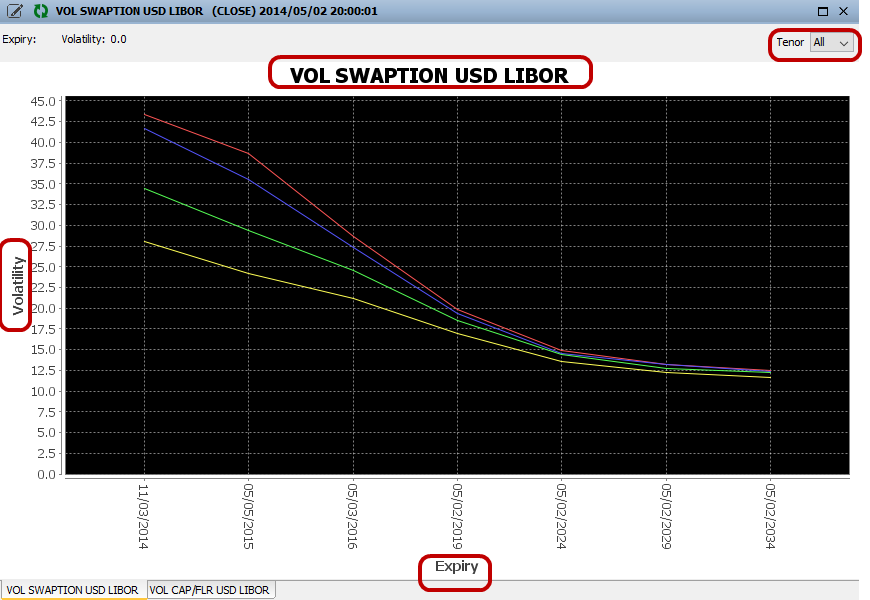The width and height of the screenshot is (870, 600).
Task: Click the blue curve start point at 11/03/2014
Action: 145,129
